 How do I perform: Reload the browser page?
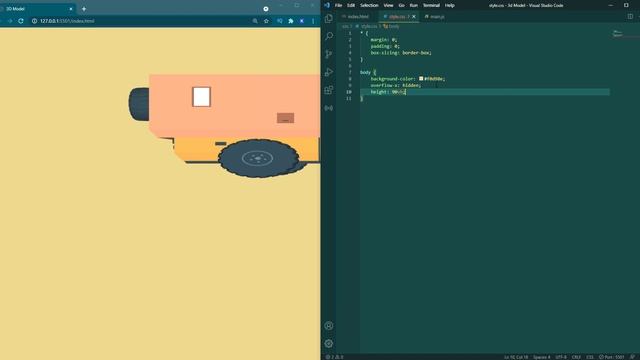[21, 21]
